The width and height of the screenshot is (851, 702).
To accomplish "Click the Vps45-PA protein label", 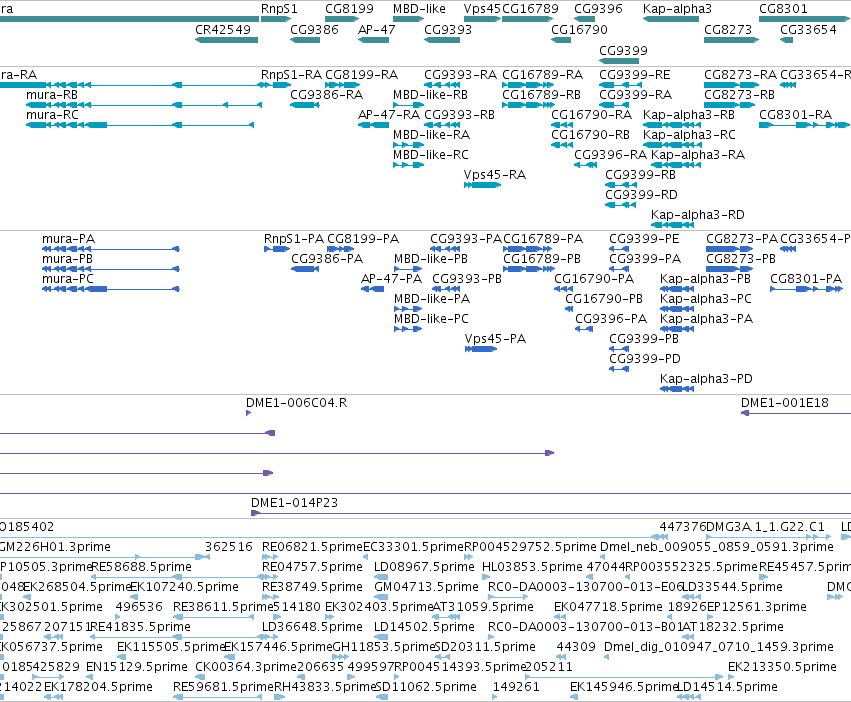I will click(495, 339).
